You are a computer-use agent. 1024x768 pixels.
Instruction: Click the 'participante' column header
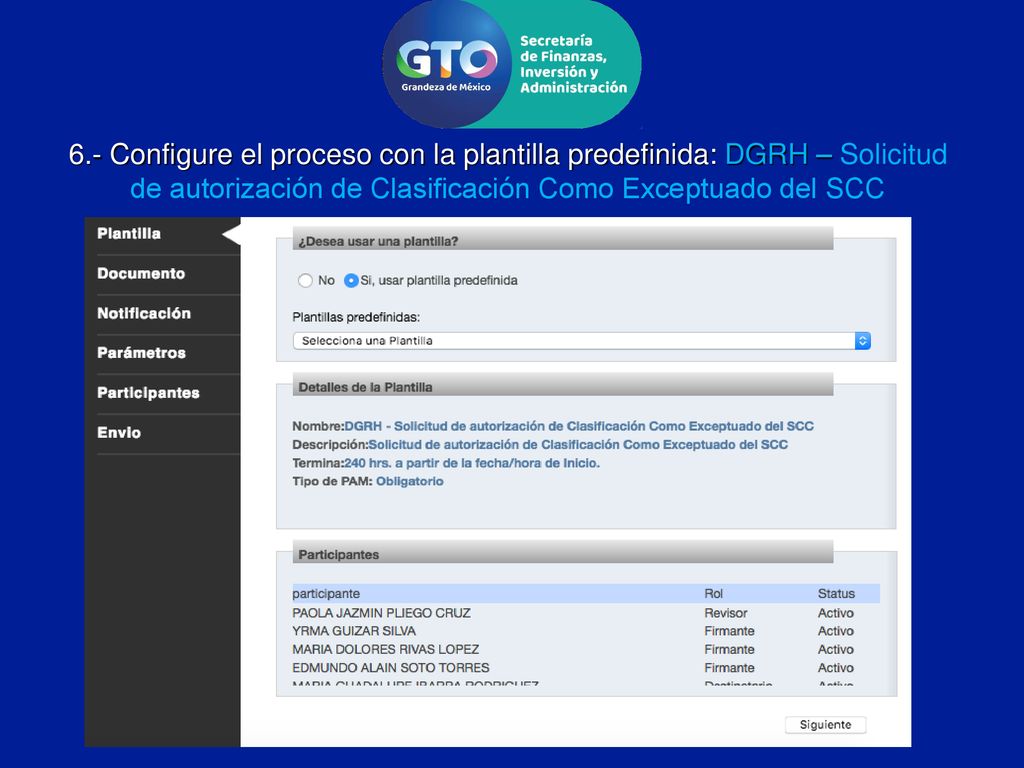click(326, 594)
